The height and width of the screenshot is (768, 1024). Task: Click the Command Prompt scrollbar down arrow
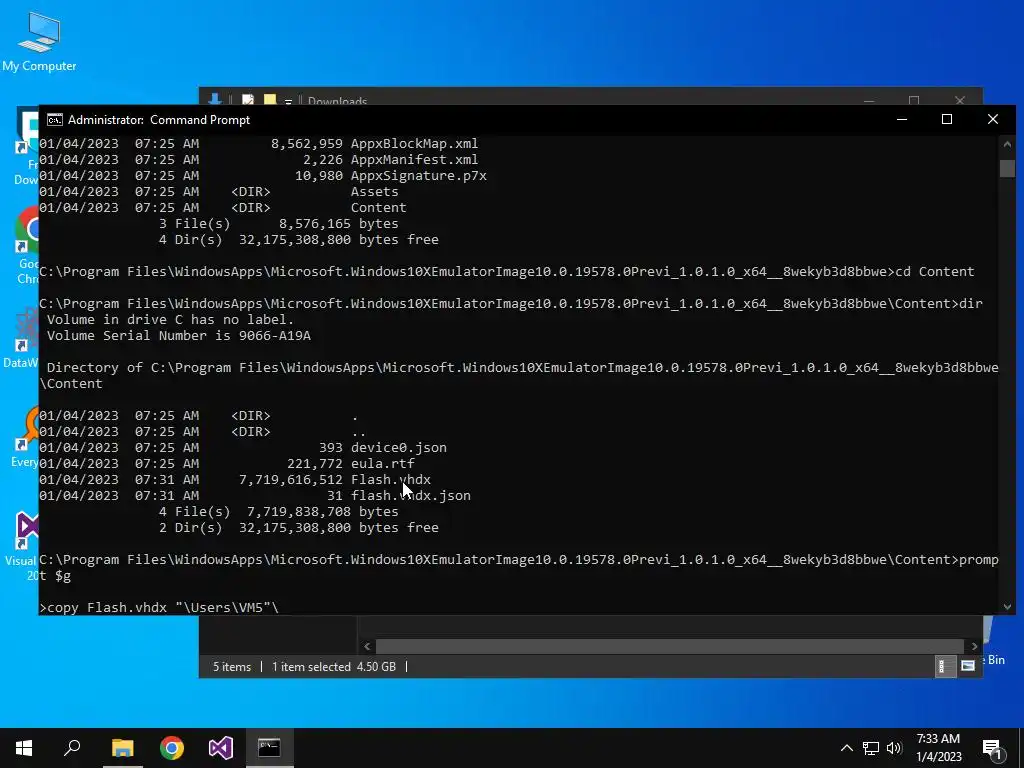1006,607
